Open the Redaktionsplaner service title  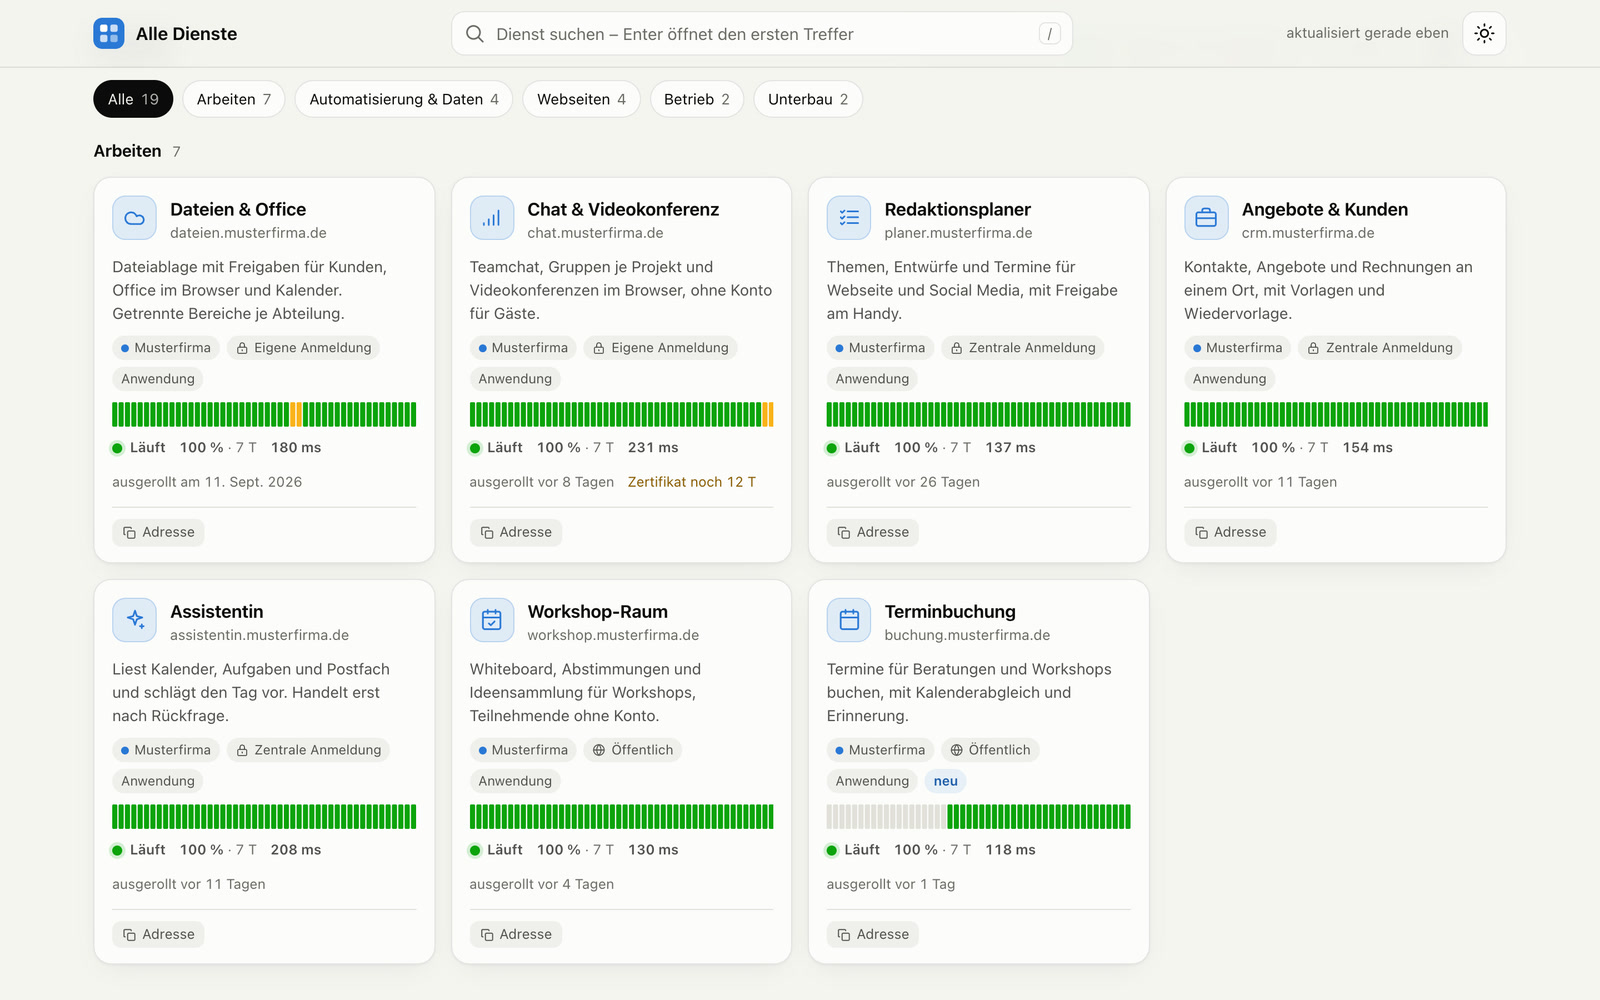(x=957, y=209)
